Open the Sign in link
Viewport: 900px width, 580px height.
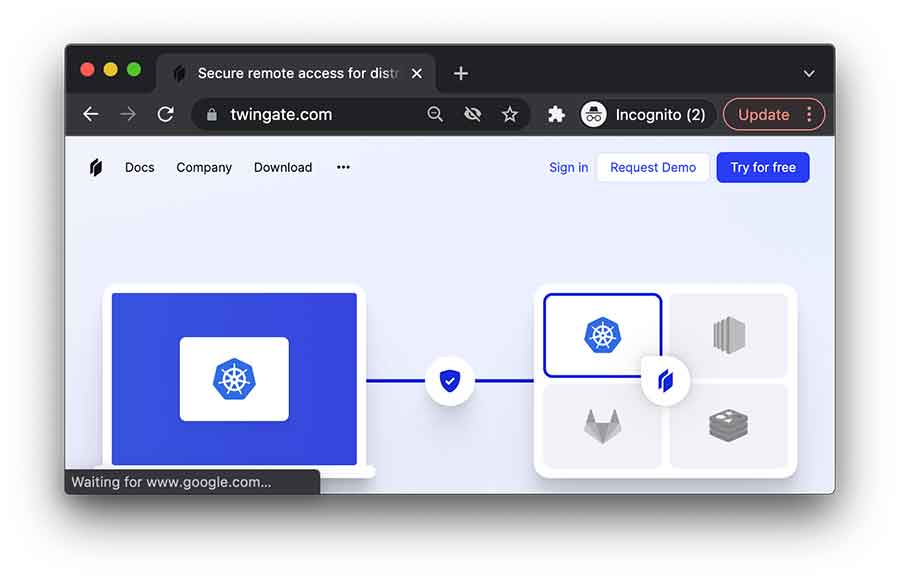568,167
